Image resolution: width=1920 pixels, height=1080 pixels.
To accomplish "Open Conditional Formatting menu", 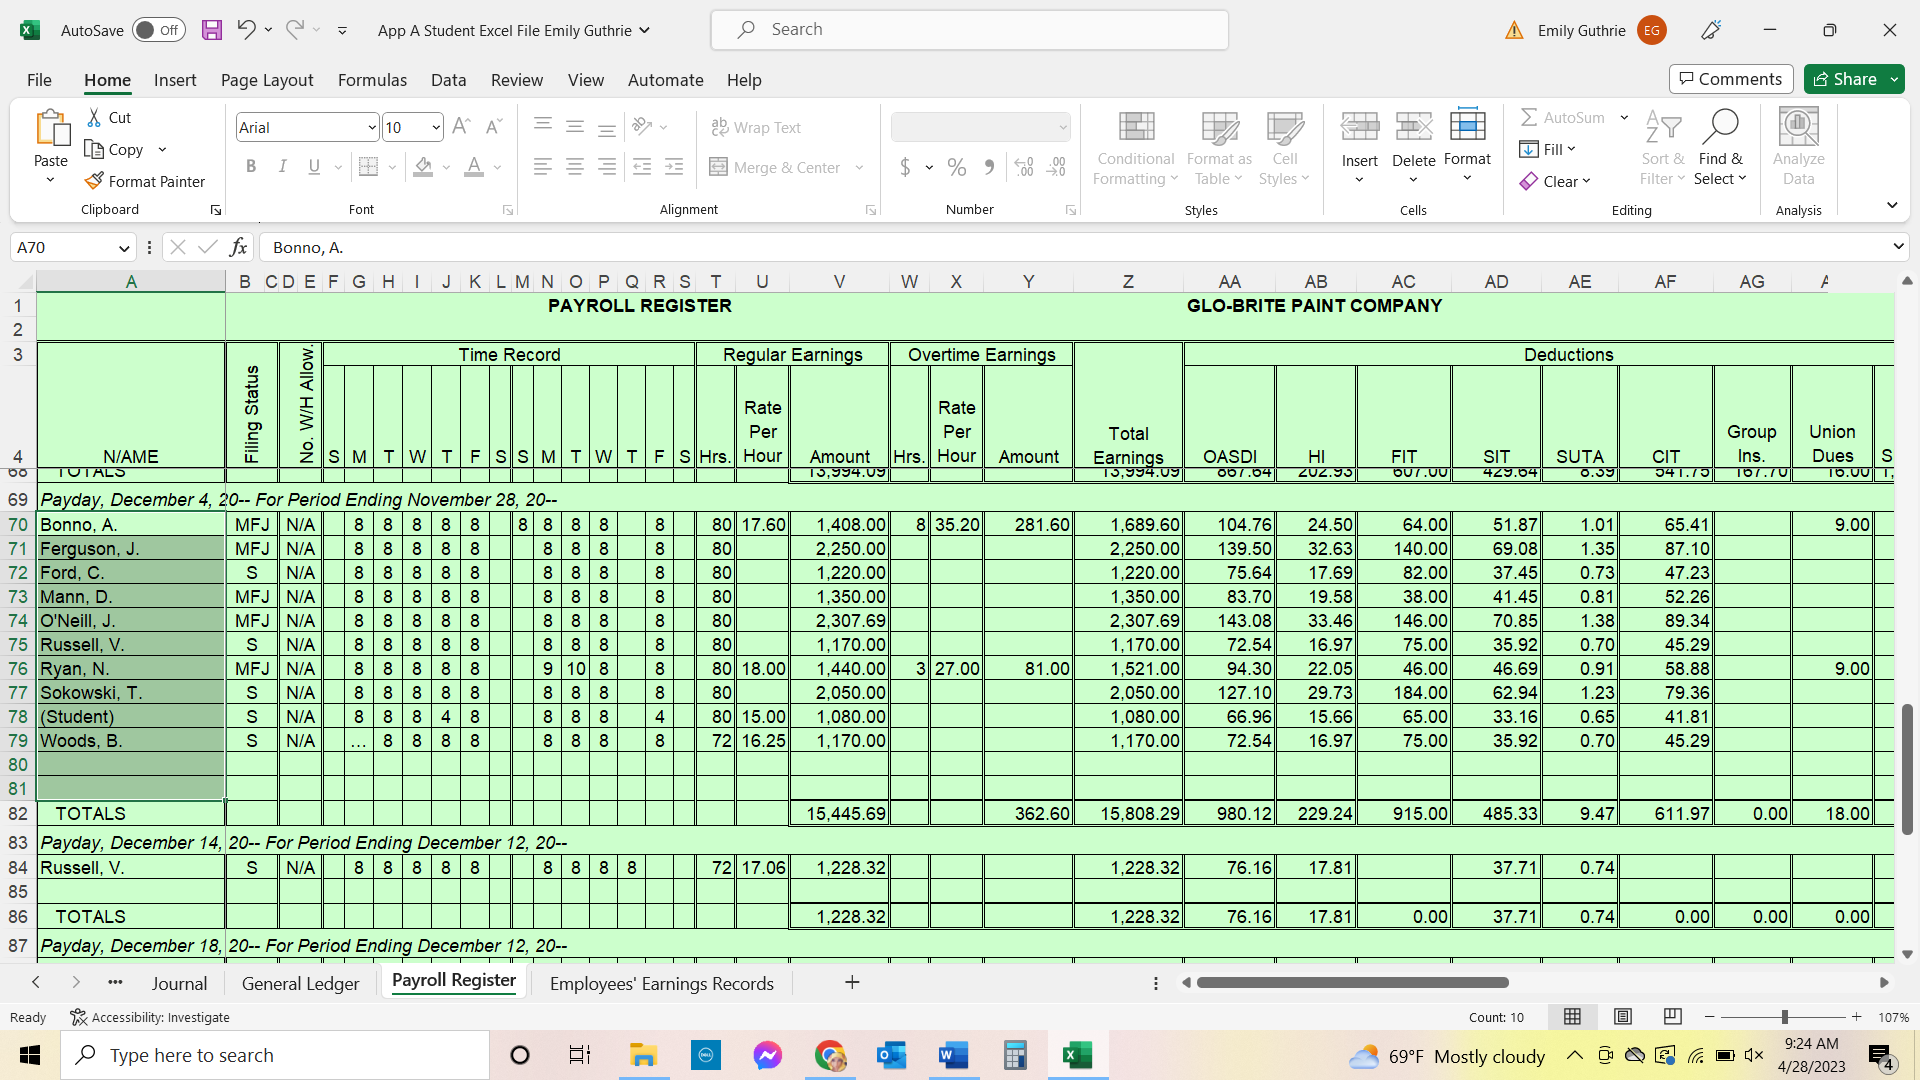I will point(1135,147).
